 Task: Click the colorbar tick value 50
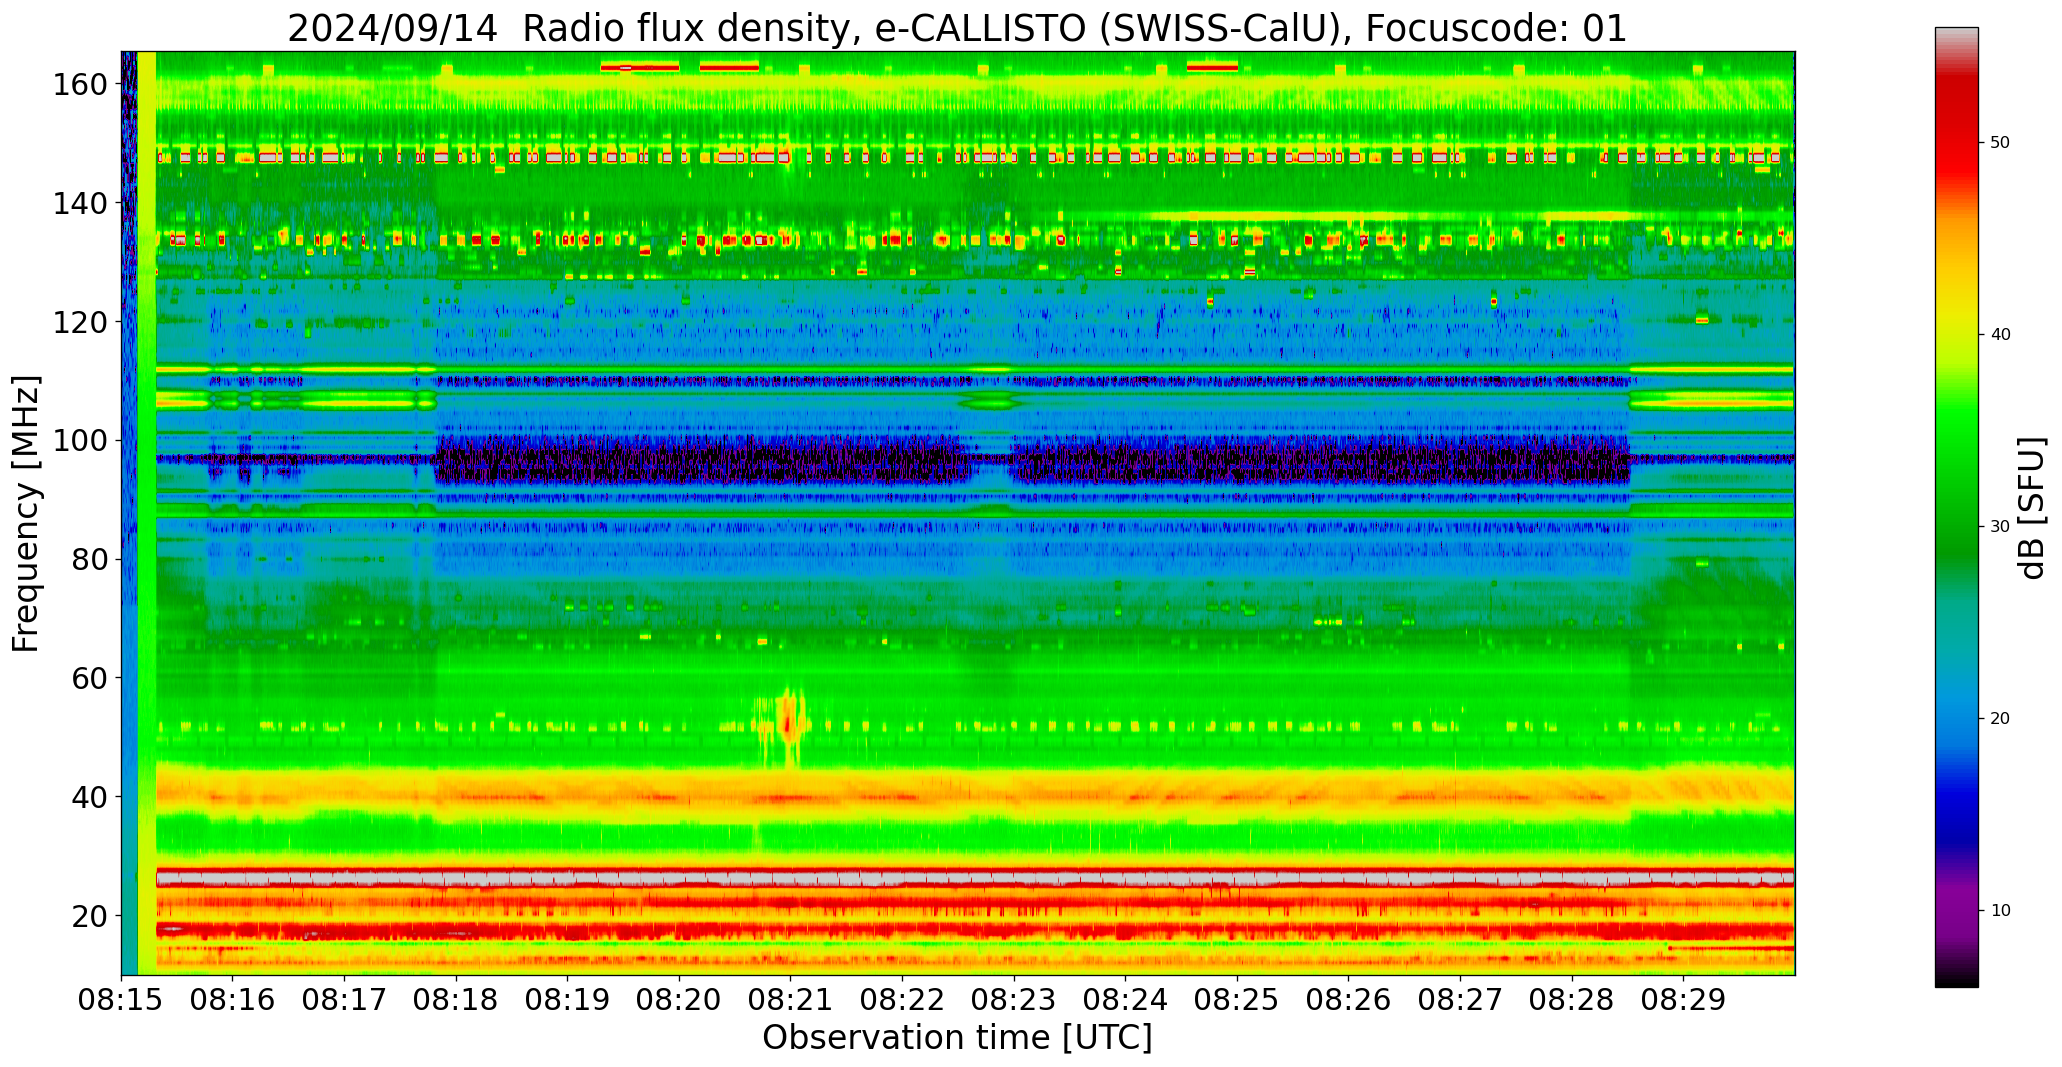coord(2000,142)
